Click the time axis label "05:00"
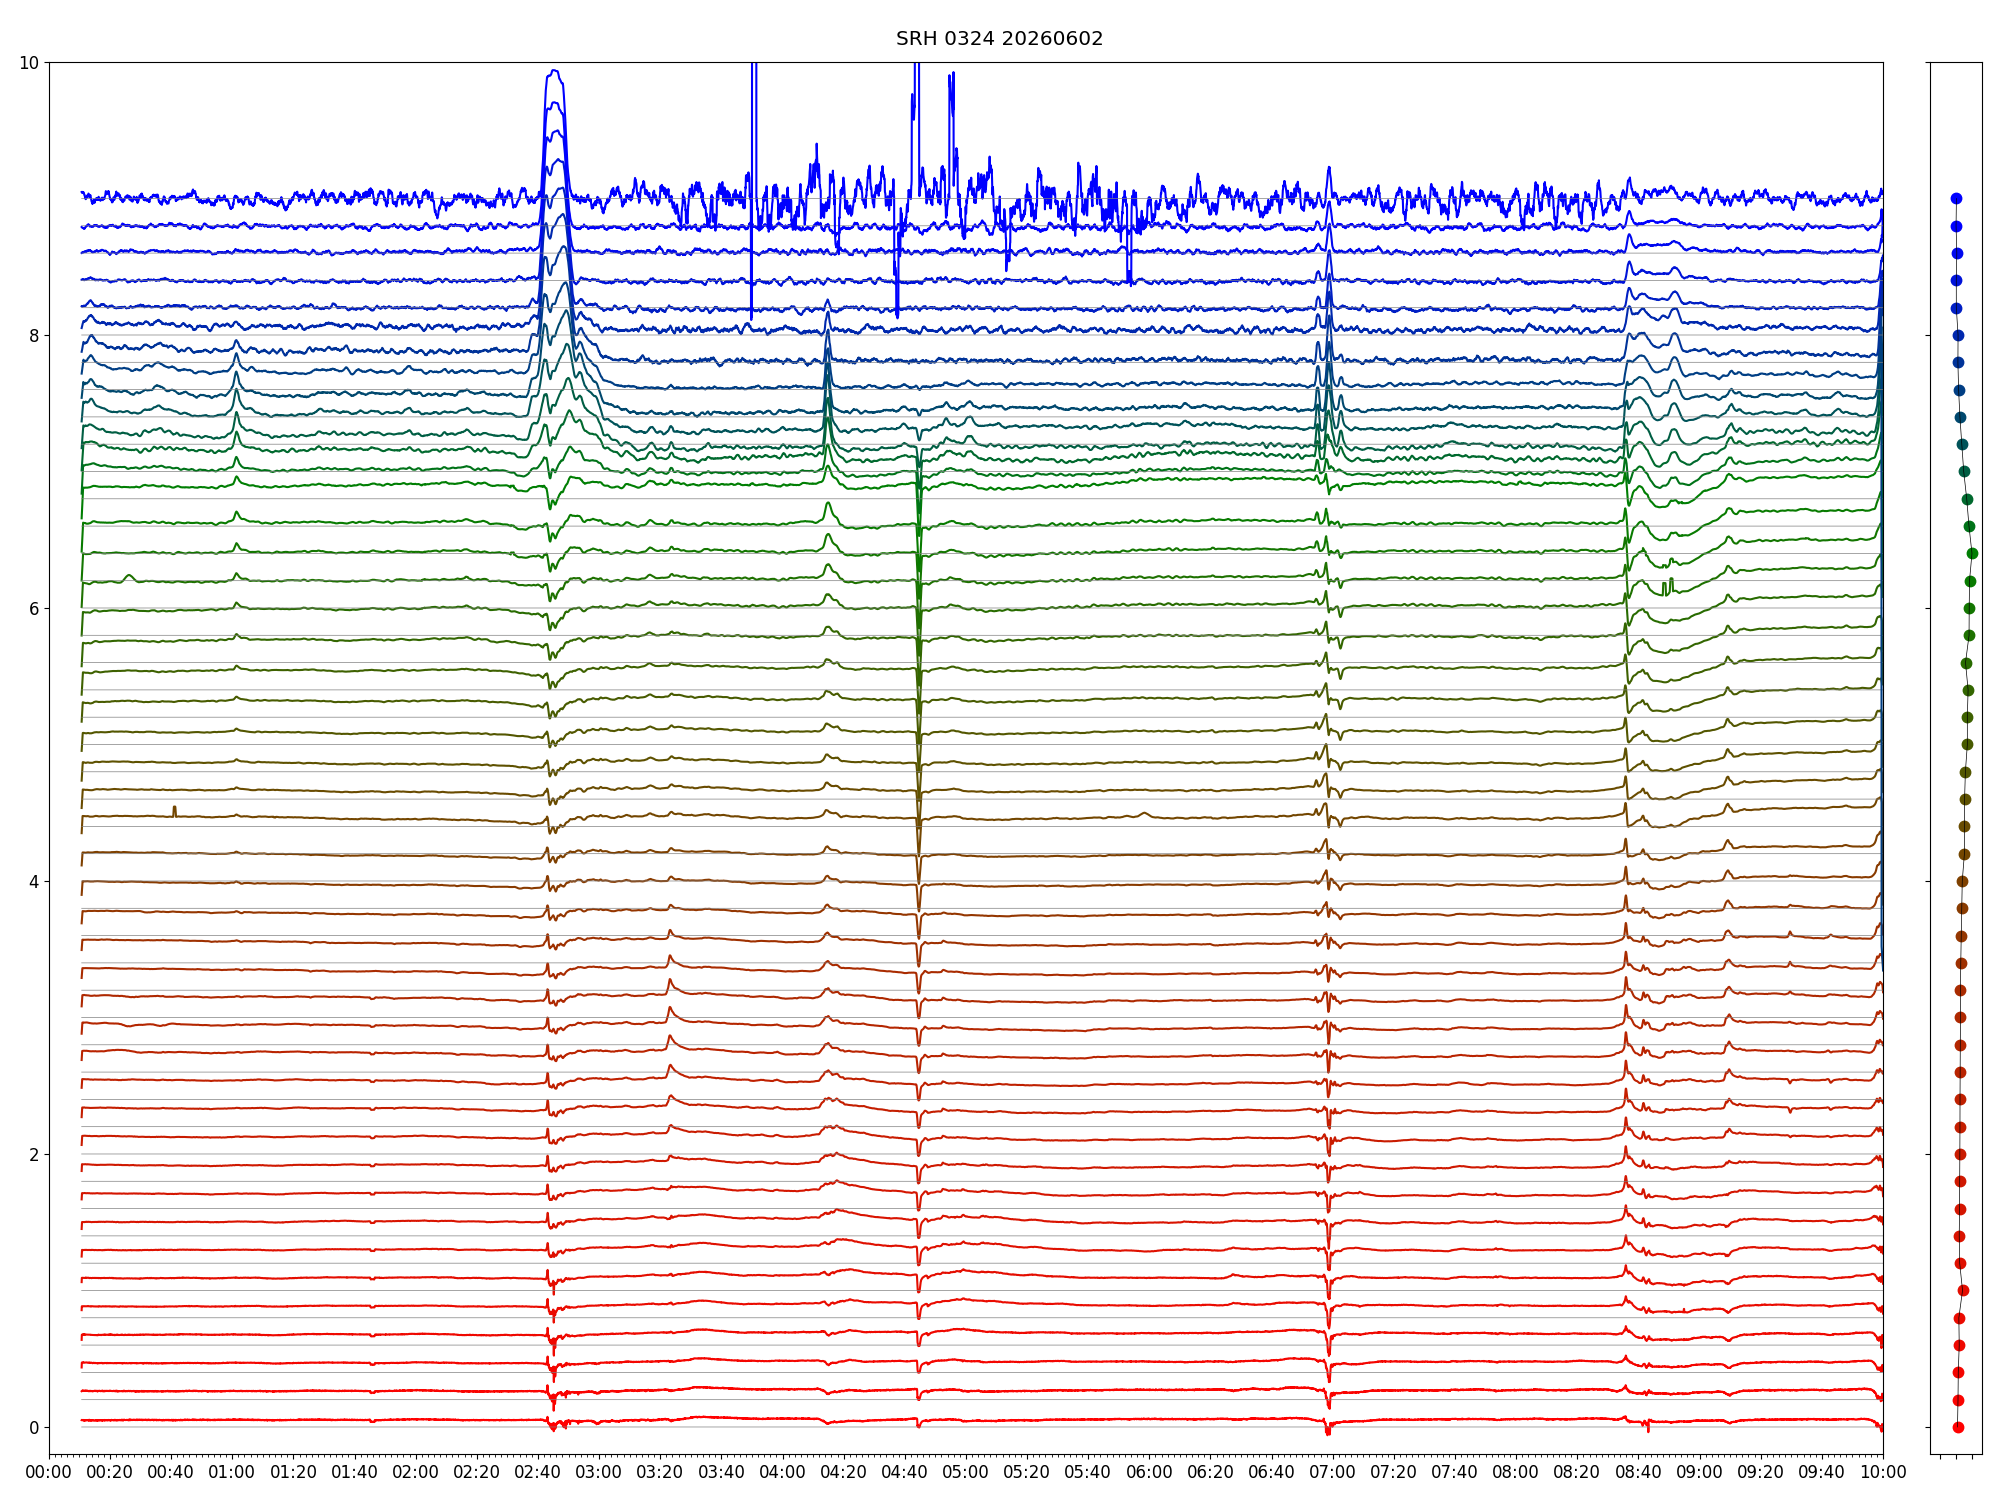Screen dimensions: 2000x1500 966,1473
